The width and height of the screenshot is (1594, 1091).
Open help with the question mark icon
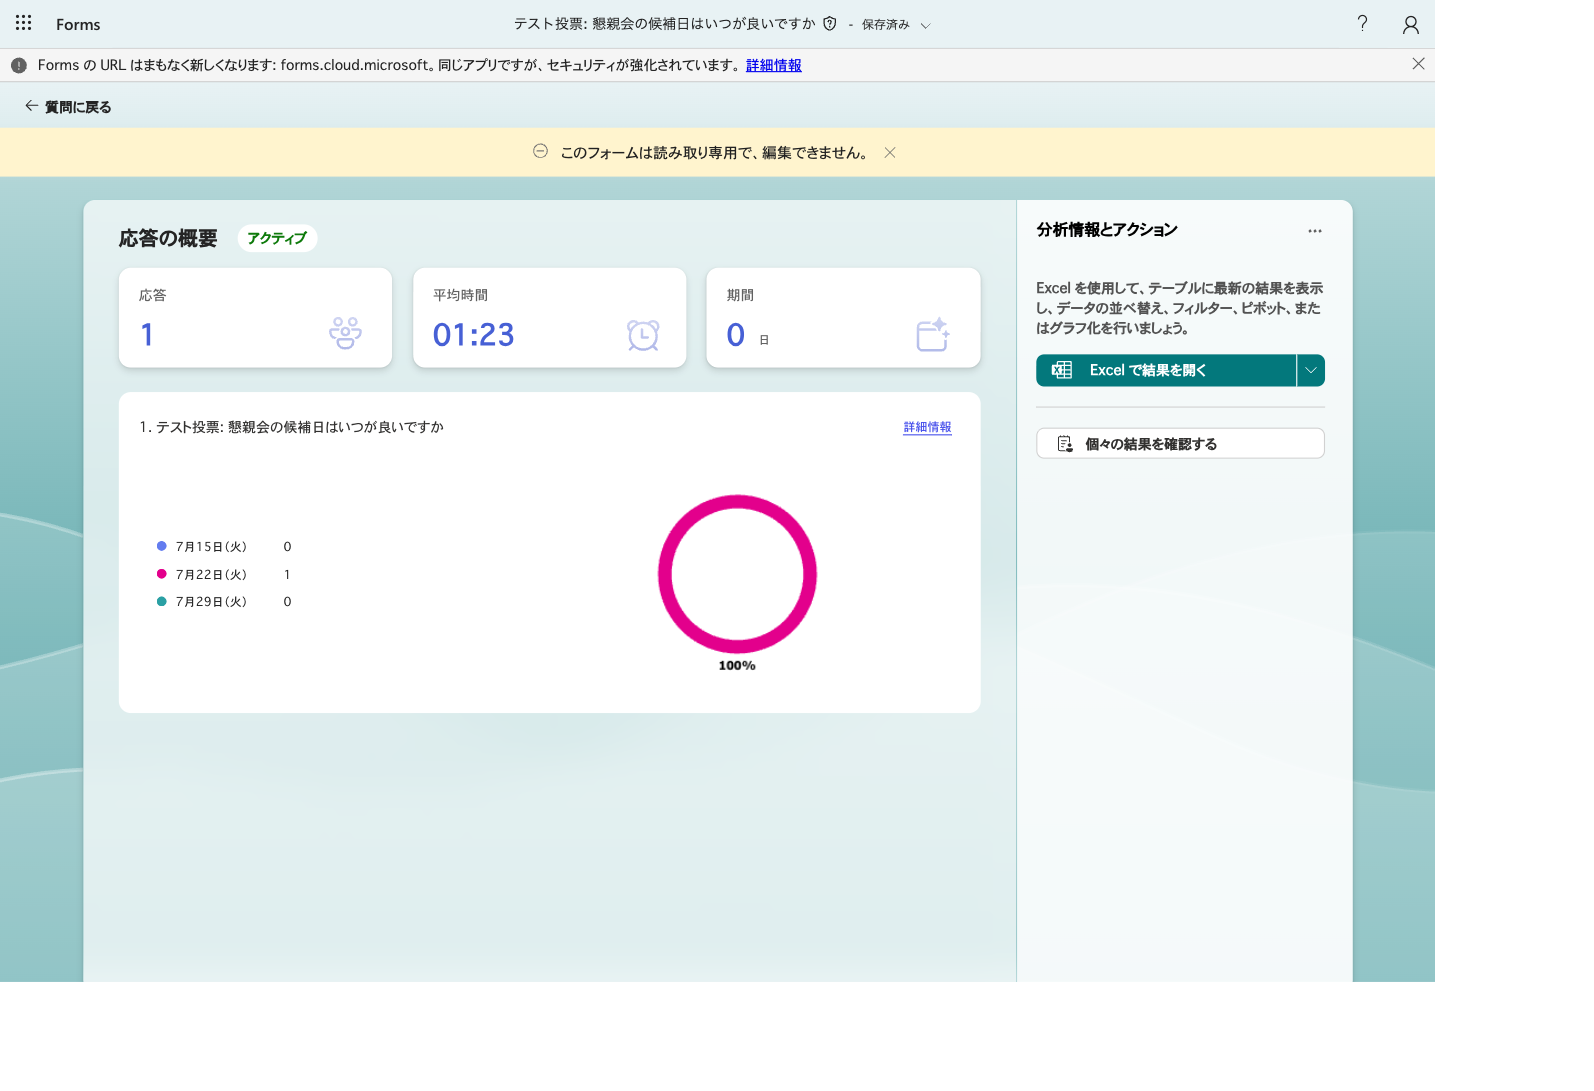coord(1362,23)
